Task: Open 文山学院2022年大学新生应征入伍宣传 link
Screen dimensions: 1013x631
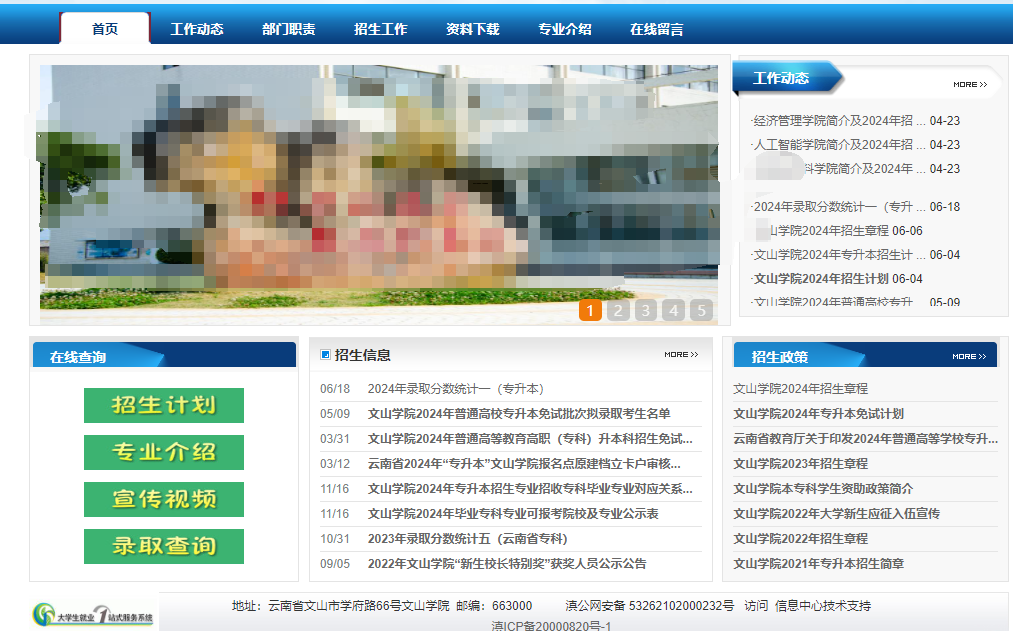Action: click(837, 514)
